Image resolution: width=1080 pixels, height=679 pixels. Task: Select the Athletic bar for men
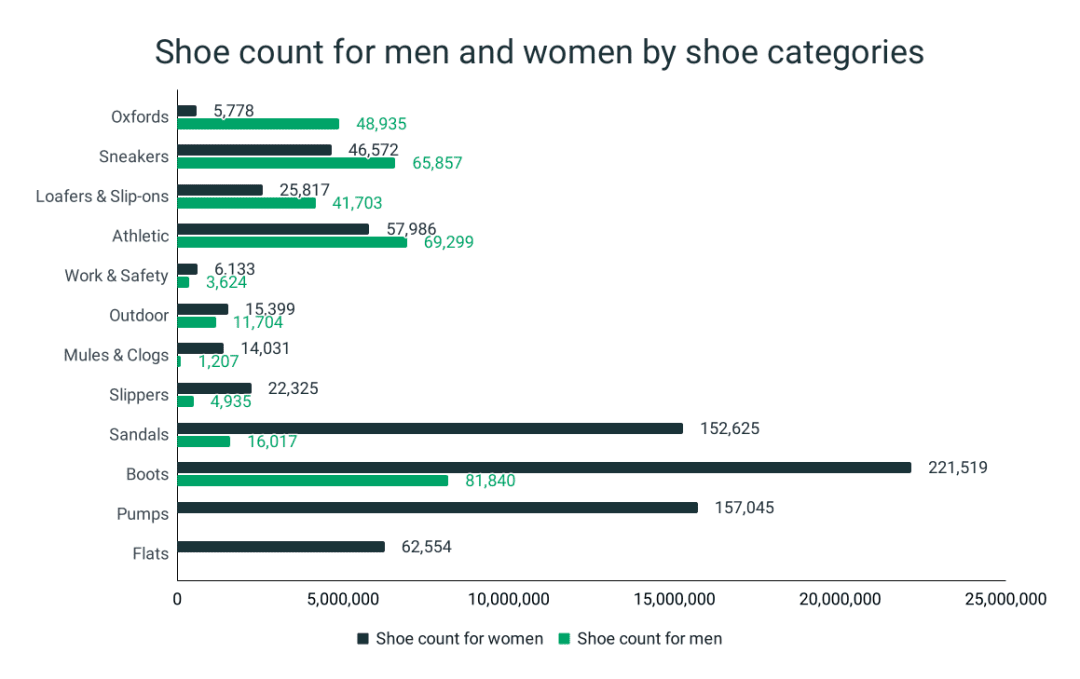coord(290,243)
